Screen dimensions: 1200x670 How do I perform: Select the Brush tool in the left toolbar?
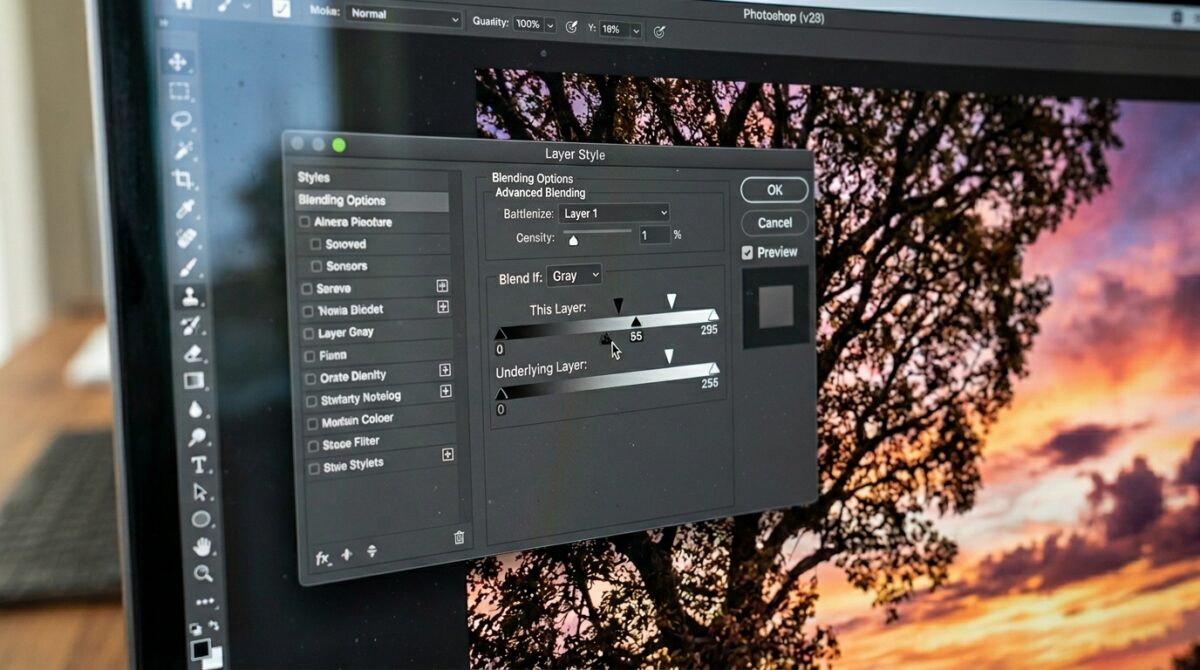[187, 267]
